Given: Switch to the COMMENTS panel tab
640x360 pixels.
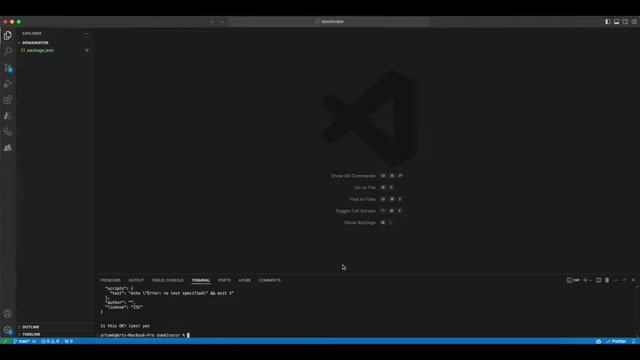Looking at the screenshot, I should point(269,280).
